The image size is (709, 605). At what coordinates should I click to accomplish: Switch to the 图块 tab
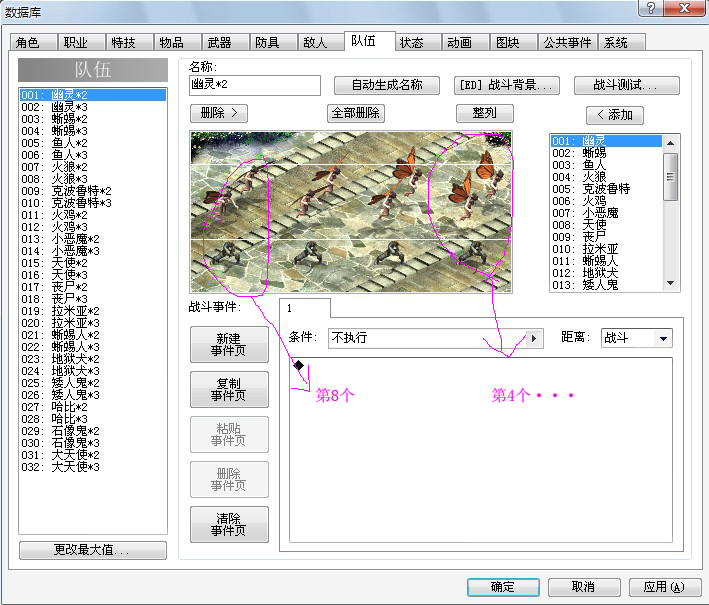(514, 43)
